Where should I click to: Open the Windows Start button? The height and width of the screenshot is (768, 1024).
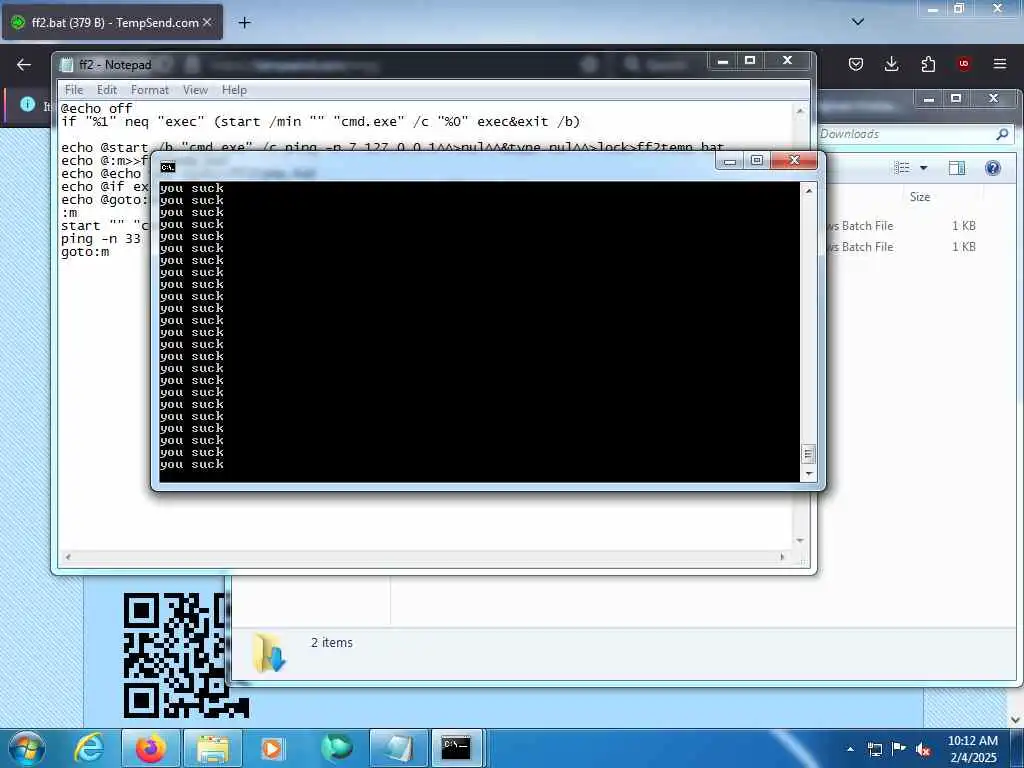coord(26,748)
